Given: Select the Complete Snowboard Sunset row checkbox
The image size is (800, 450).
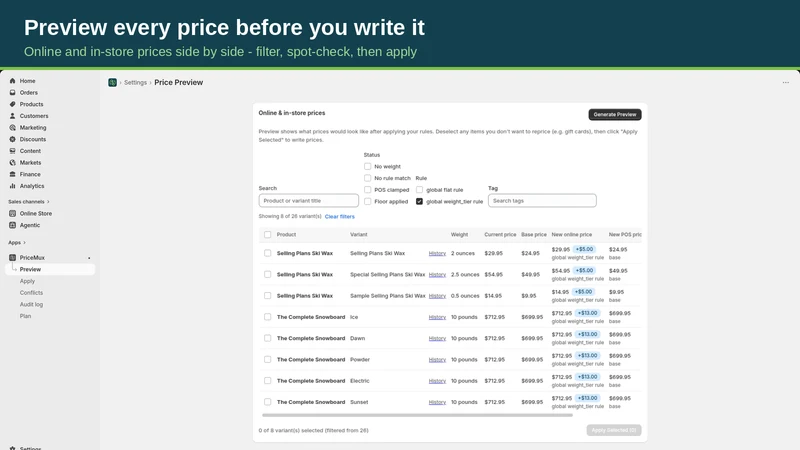Looking at the screenshot, I should [x=267, y=402].
